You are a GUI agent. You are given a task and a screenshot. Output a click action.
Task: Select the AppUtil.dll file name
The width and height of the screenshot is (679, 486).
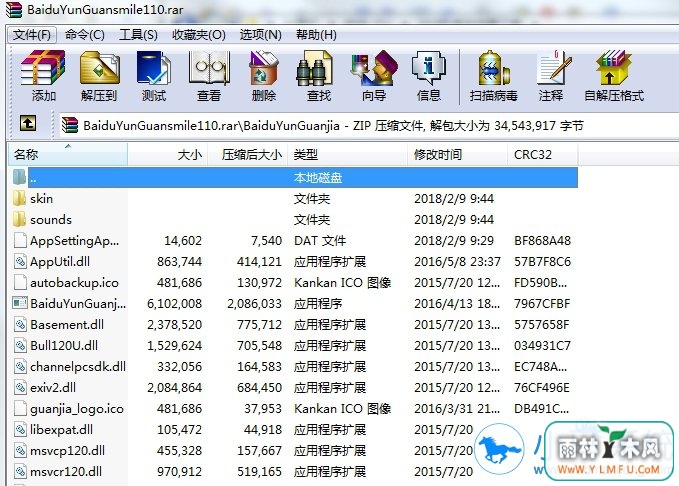(x=60, y=261)
